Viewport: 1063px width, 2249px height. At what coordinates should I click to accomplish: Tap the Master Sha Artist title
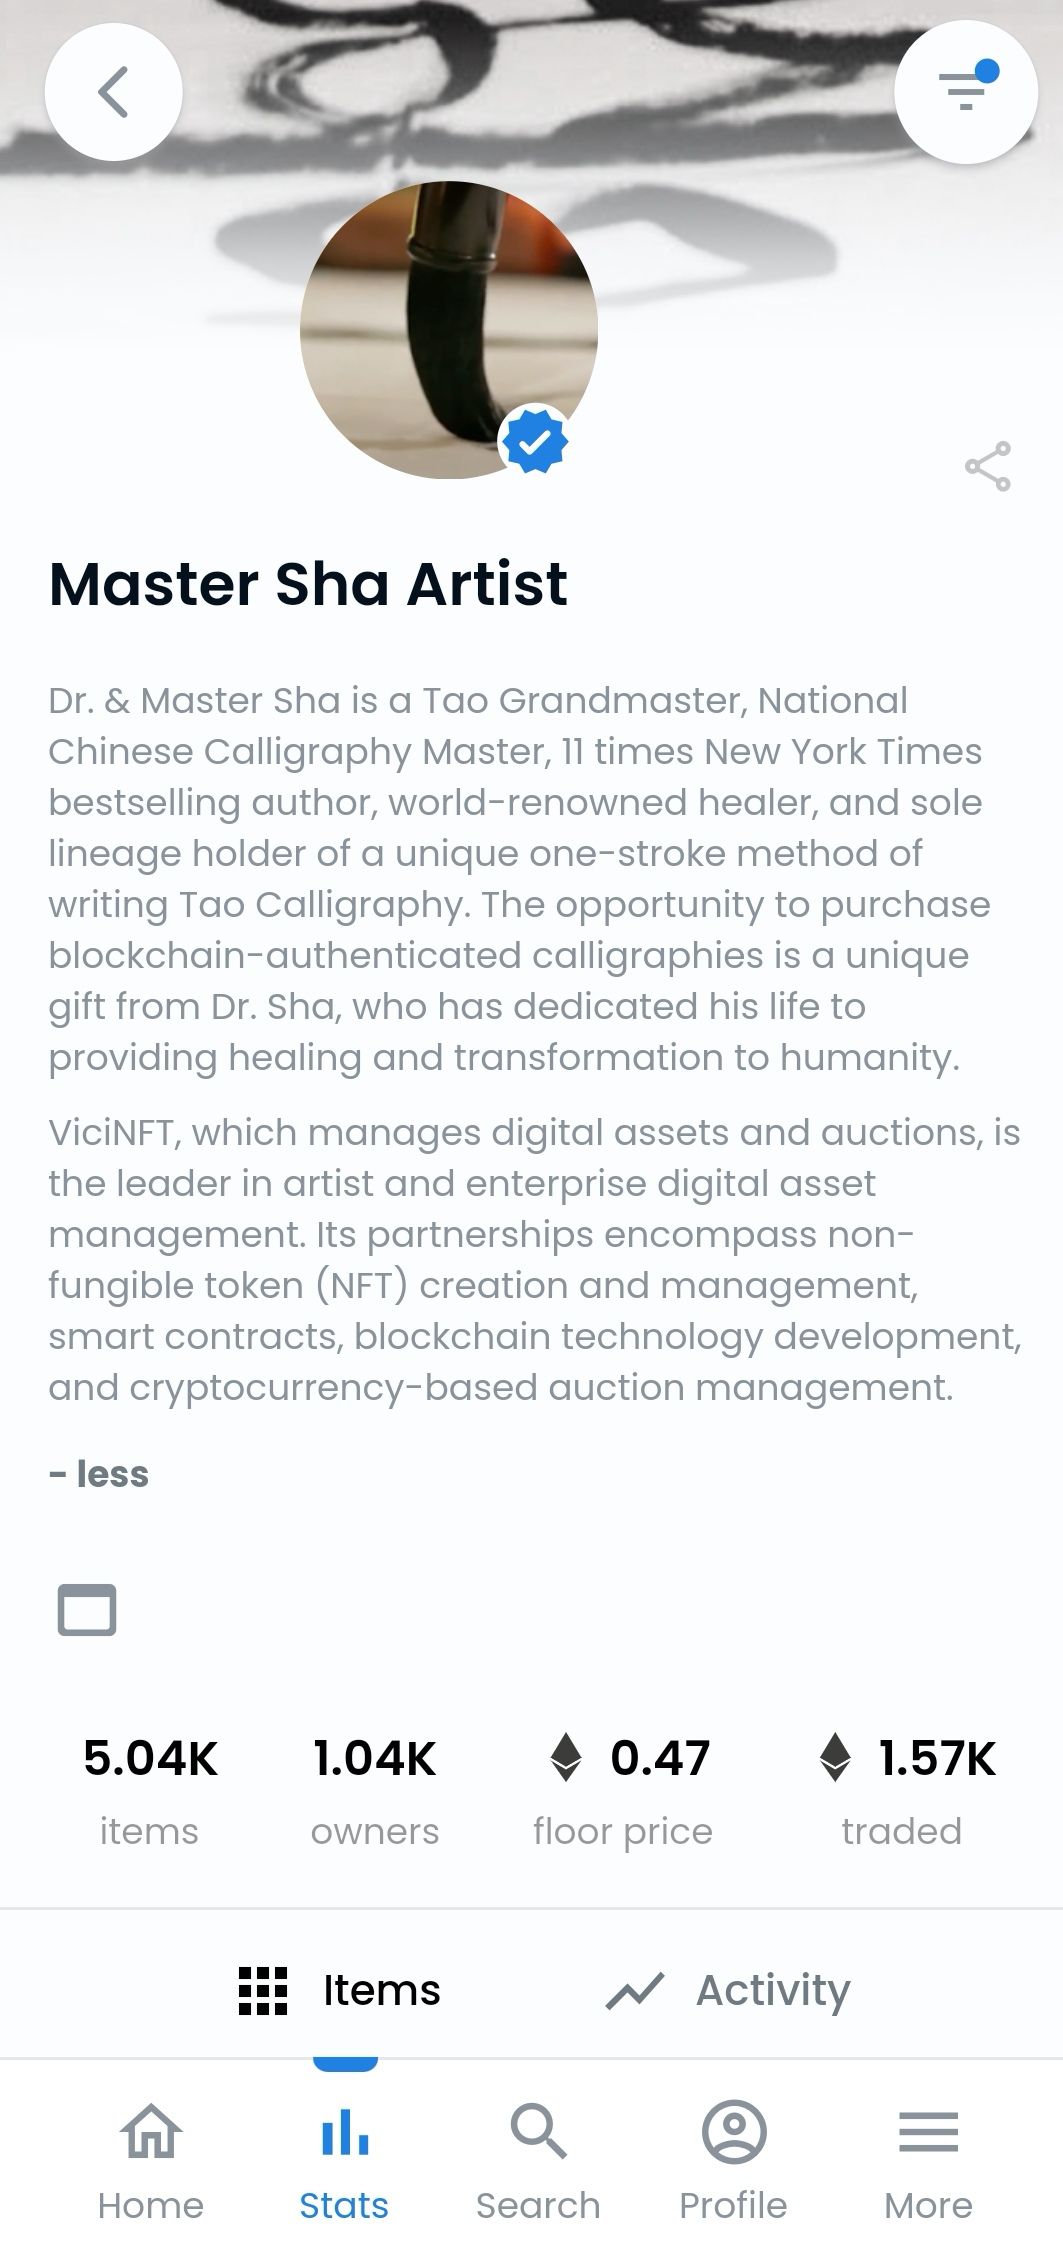tap(308, 584)
